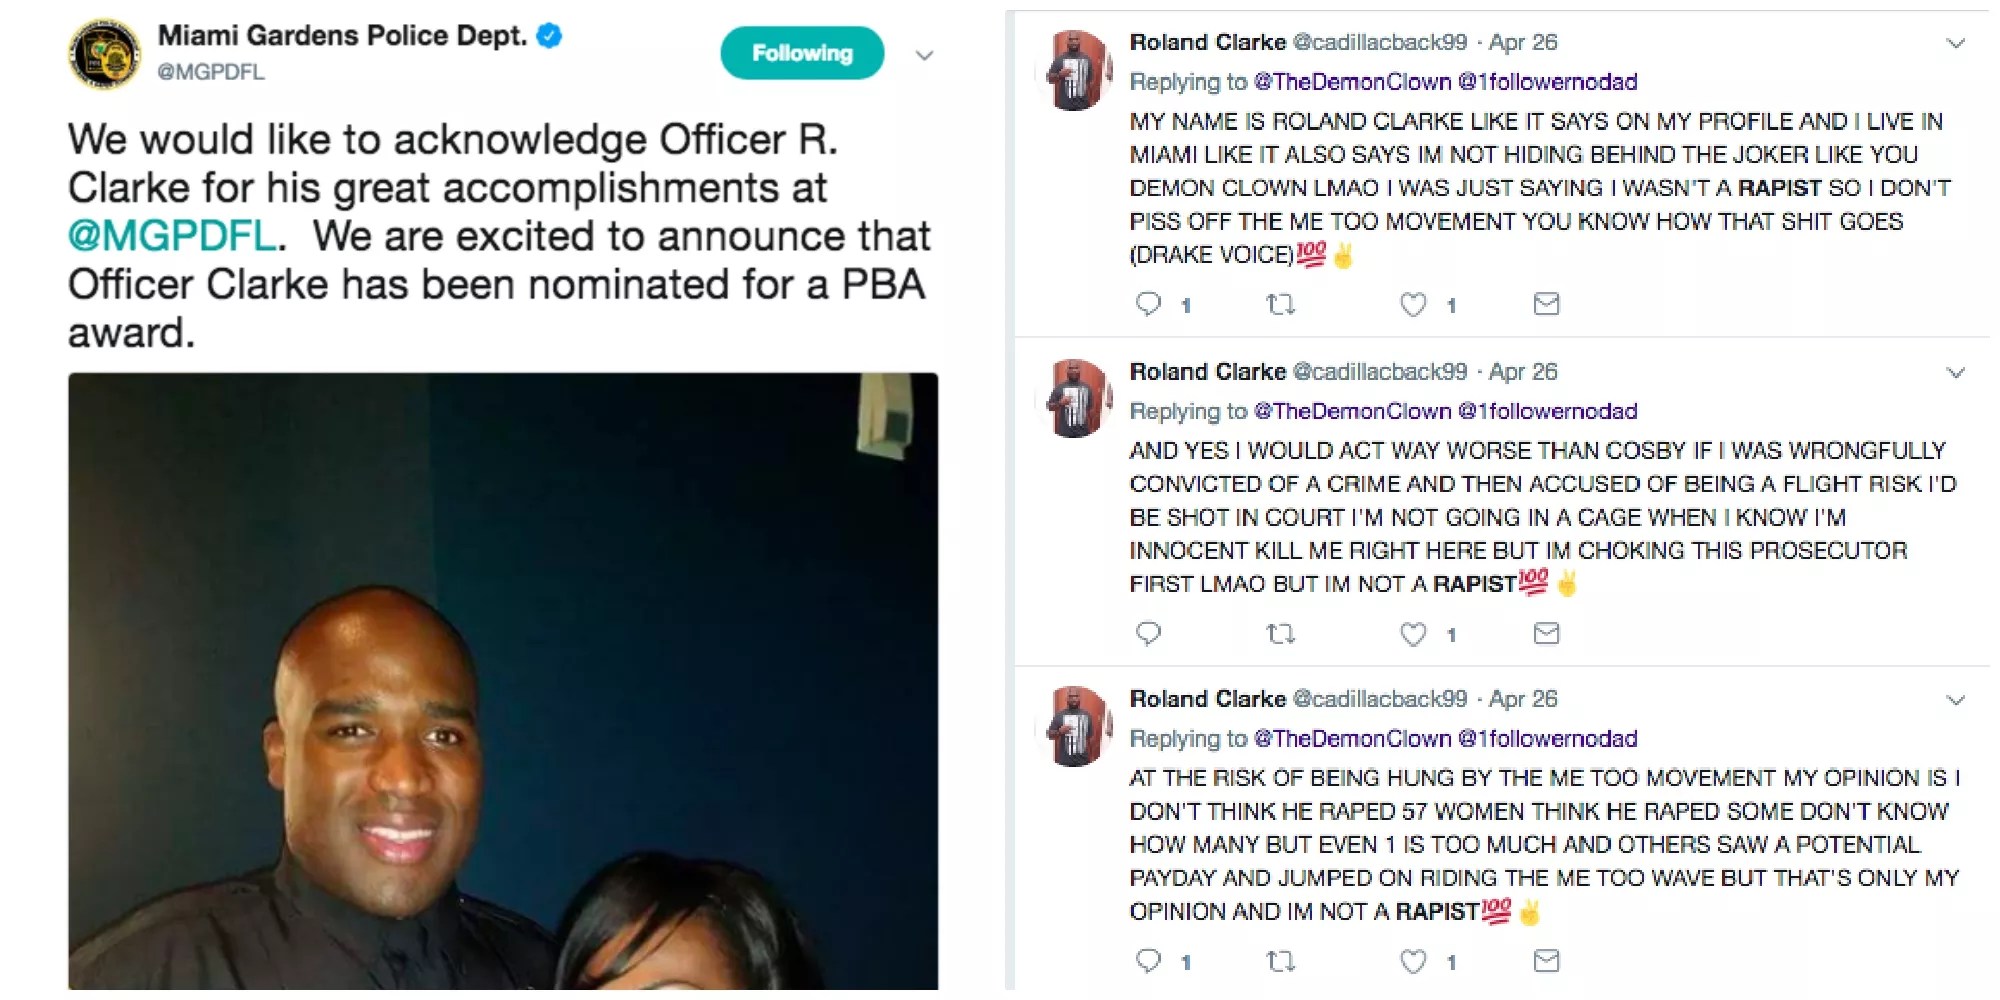Click envelope icon on third tweet
The image size is (2000, 1000).
click(x=1546, y=961)
